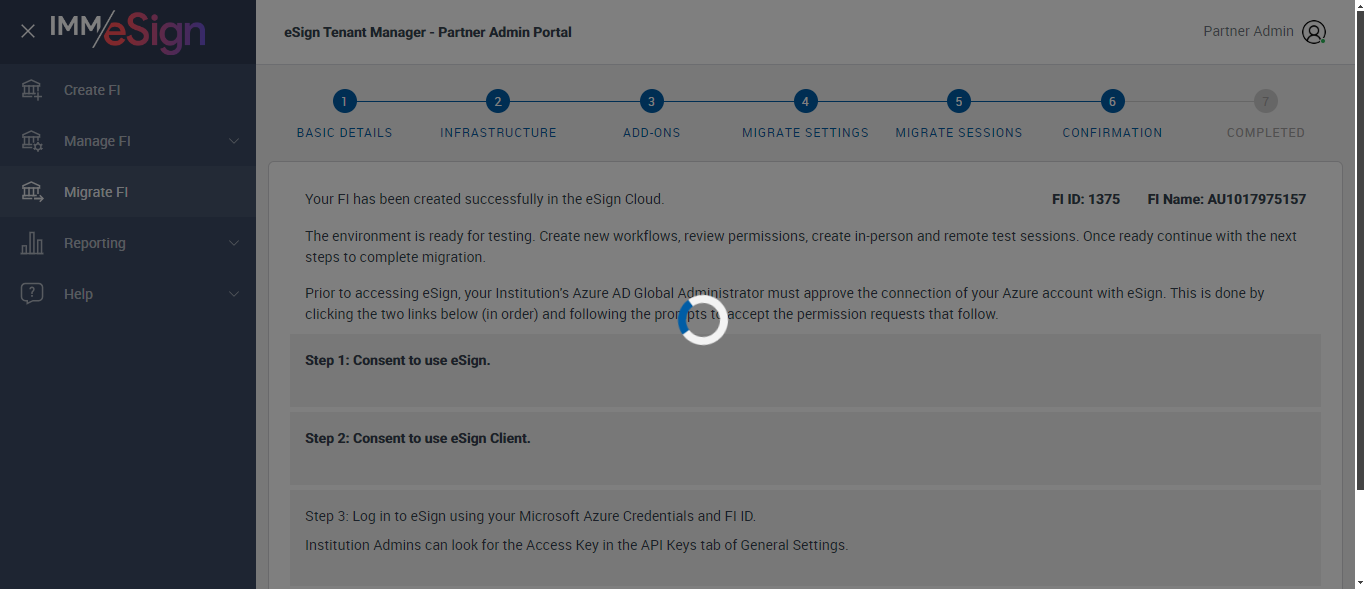Click the Partner Admin user label
The width and height of the screenshot is (1366, 589).
[x=1248, y=31]
